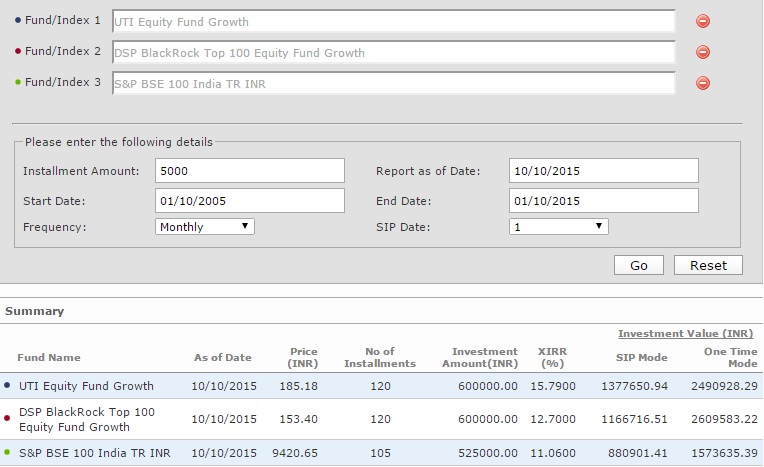
Task: Click the End Date field 01/10/2015
Action: pyautogui.click(x=604, y=201)
